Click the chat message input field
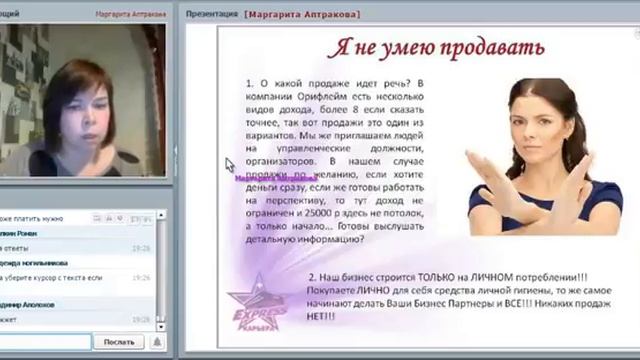 tap(45, 342)
